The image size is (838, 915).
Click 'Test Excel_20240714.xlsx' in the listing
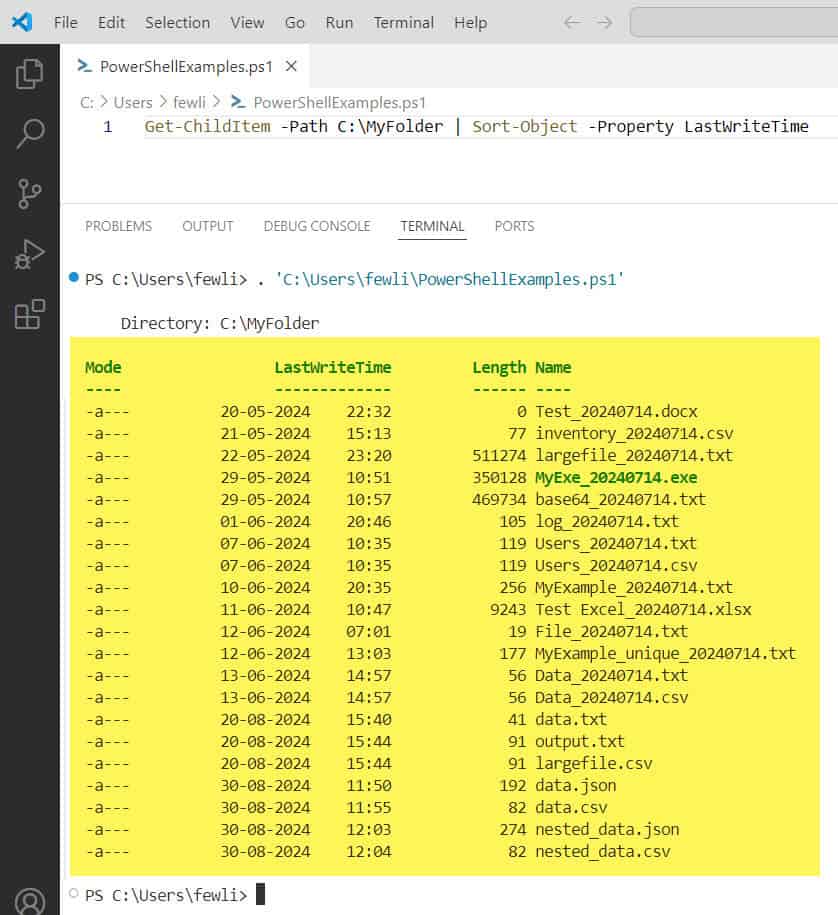pyautogui.click(x=643, y=609)
